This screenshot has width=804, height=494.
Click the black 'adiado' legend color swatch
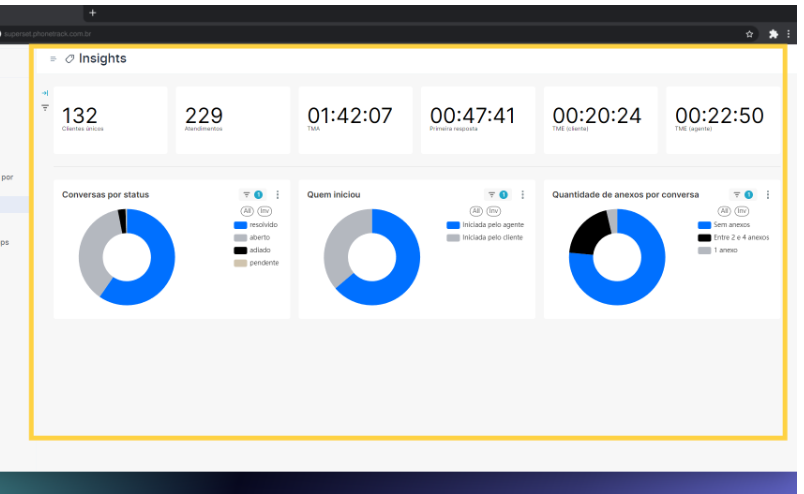point(240,250)
